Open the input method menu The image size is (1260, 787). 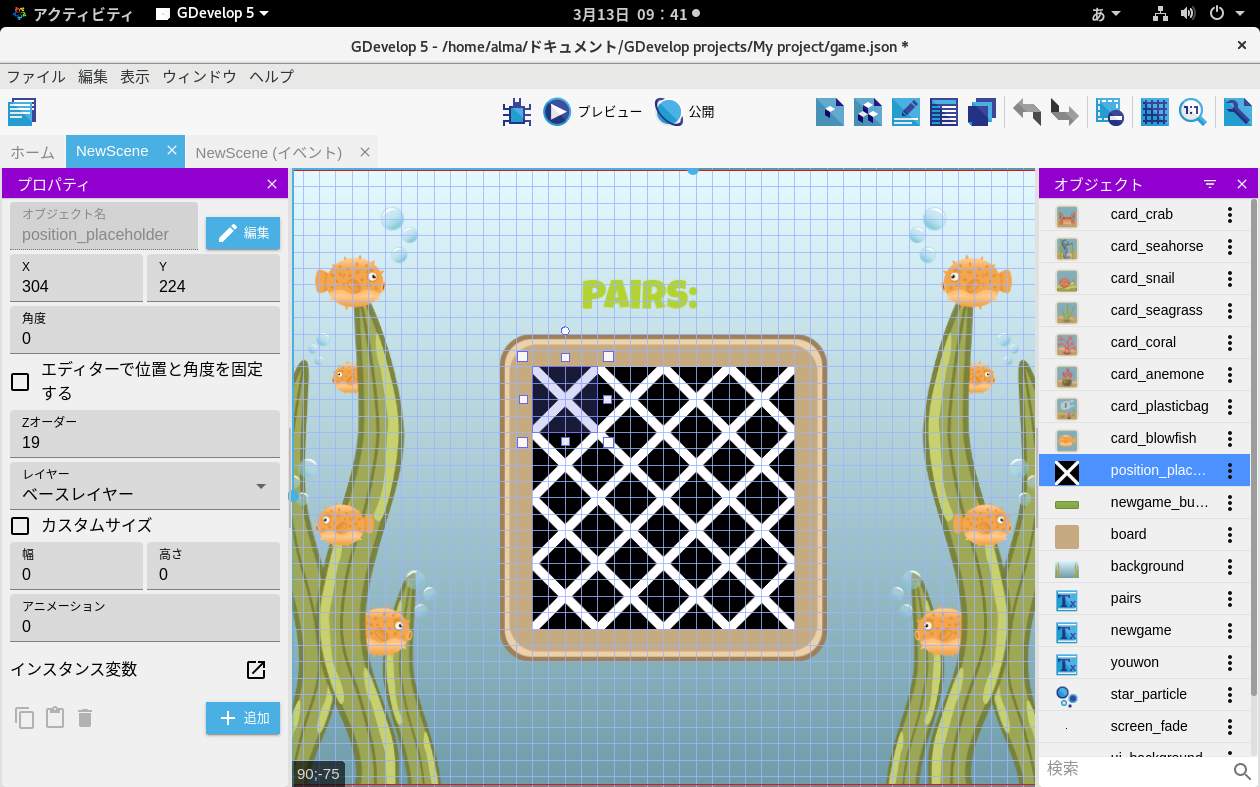(x=1105, y=14)
